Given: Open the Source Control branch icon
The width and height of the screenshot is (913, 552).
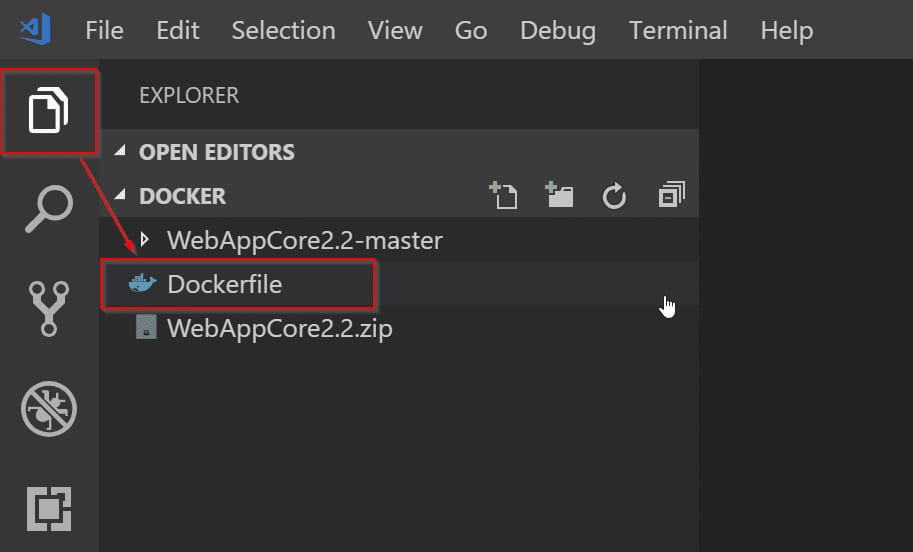Looking at the screenshot, I should (x=49, y=309).
